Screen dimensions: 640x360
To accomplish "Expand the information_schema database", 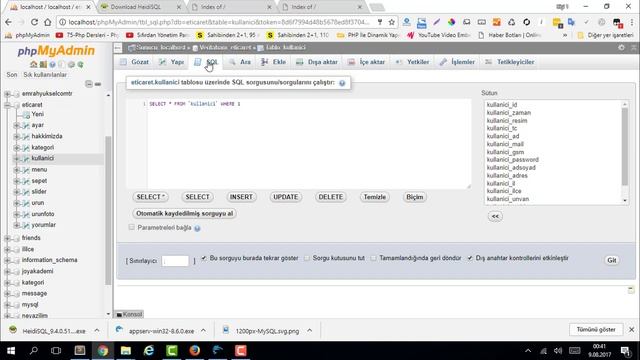I will [x=7, y=260].
